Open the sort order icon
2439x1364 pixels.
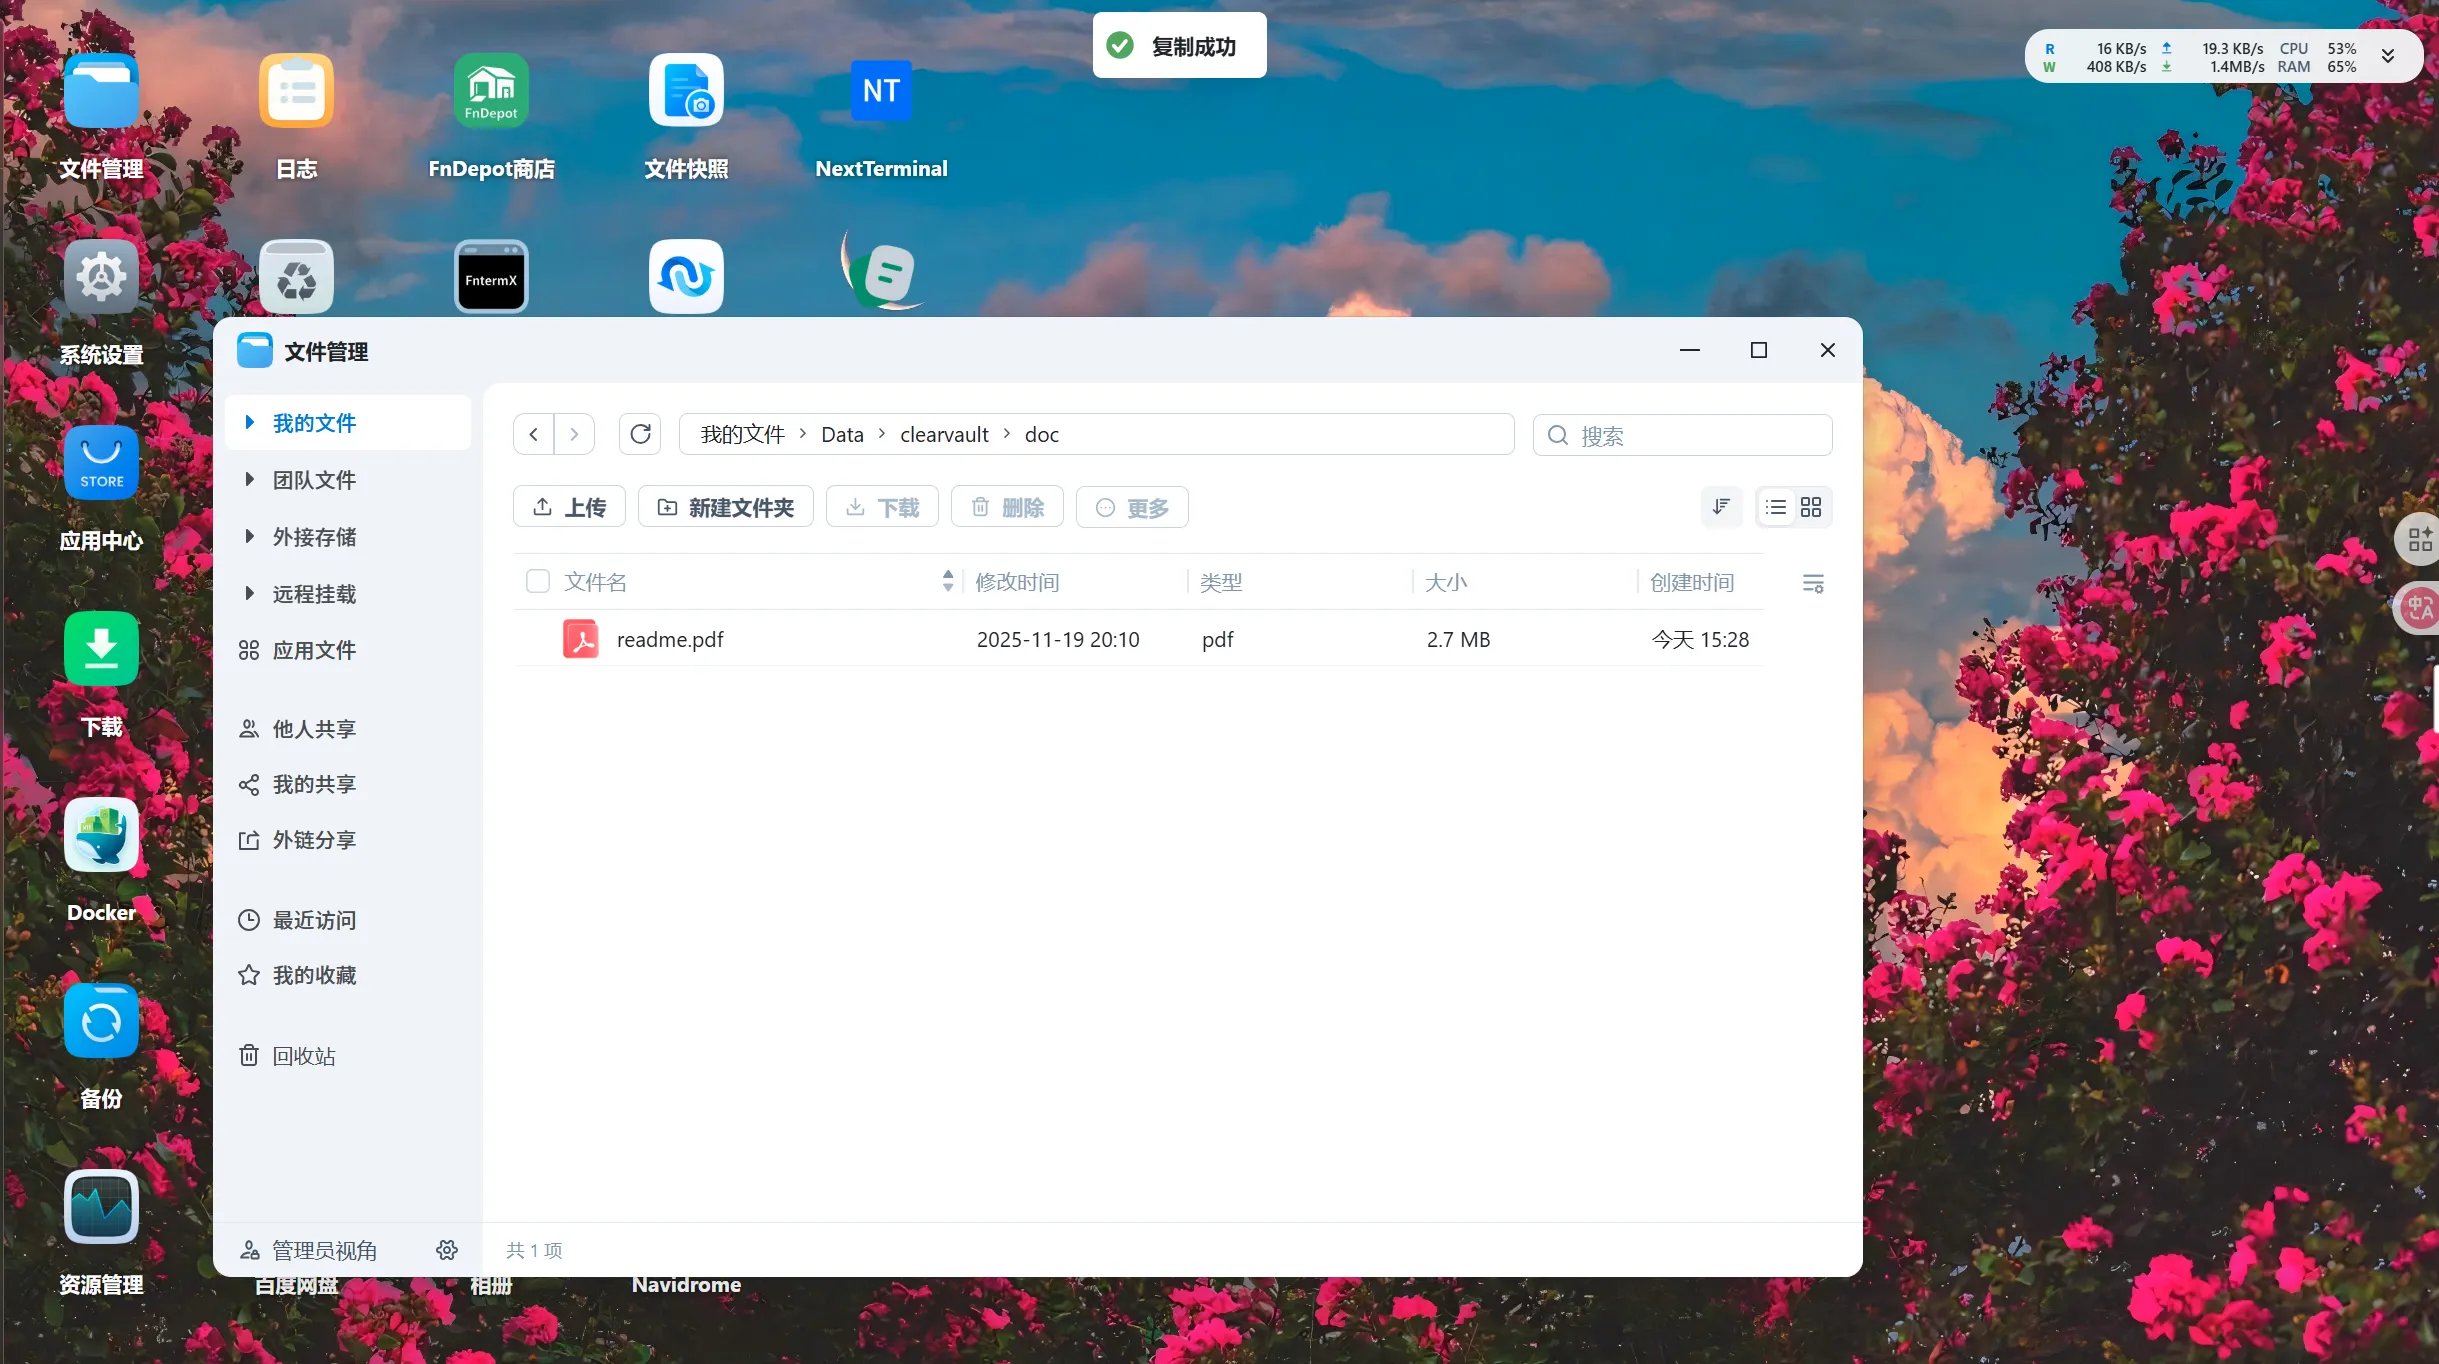pyautogui.click(x=1721, y=507)
